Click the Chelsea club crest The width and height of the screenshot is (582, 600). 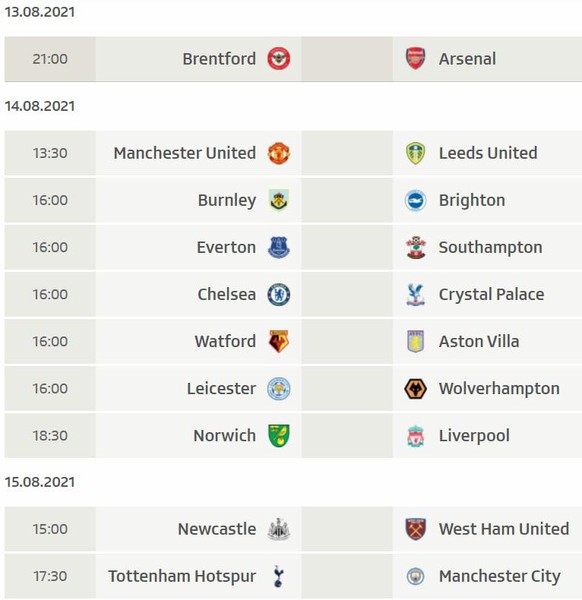pos(279,294)
